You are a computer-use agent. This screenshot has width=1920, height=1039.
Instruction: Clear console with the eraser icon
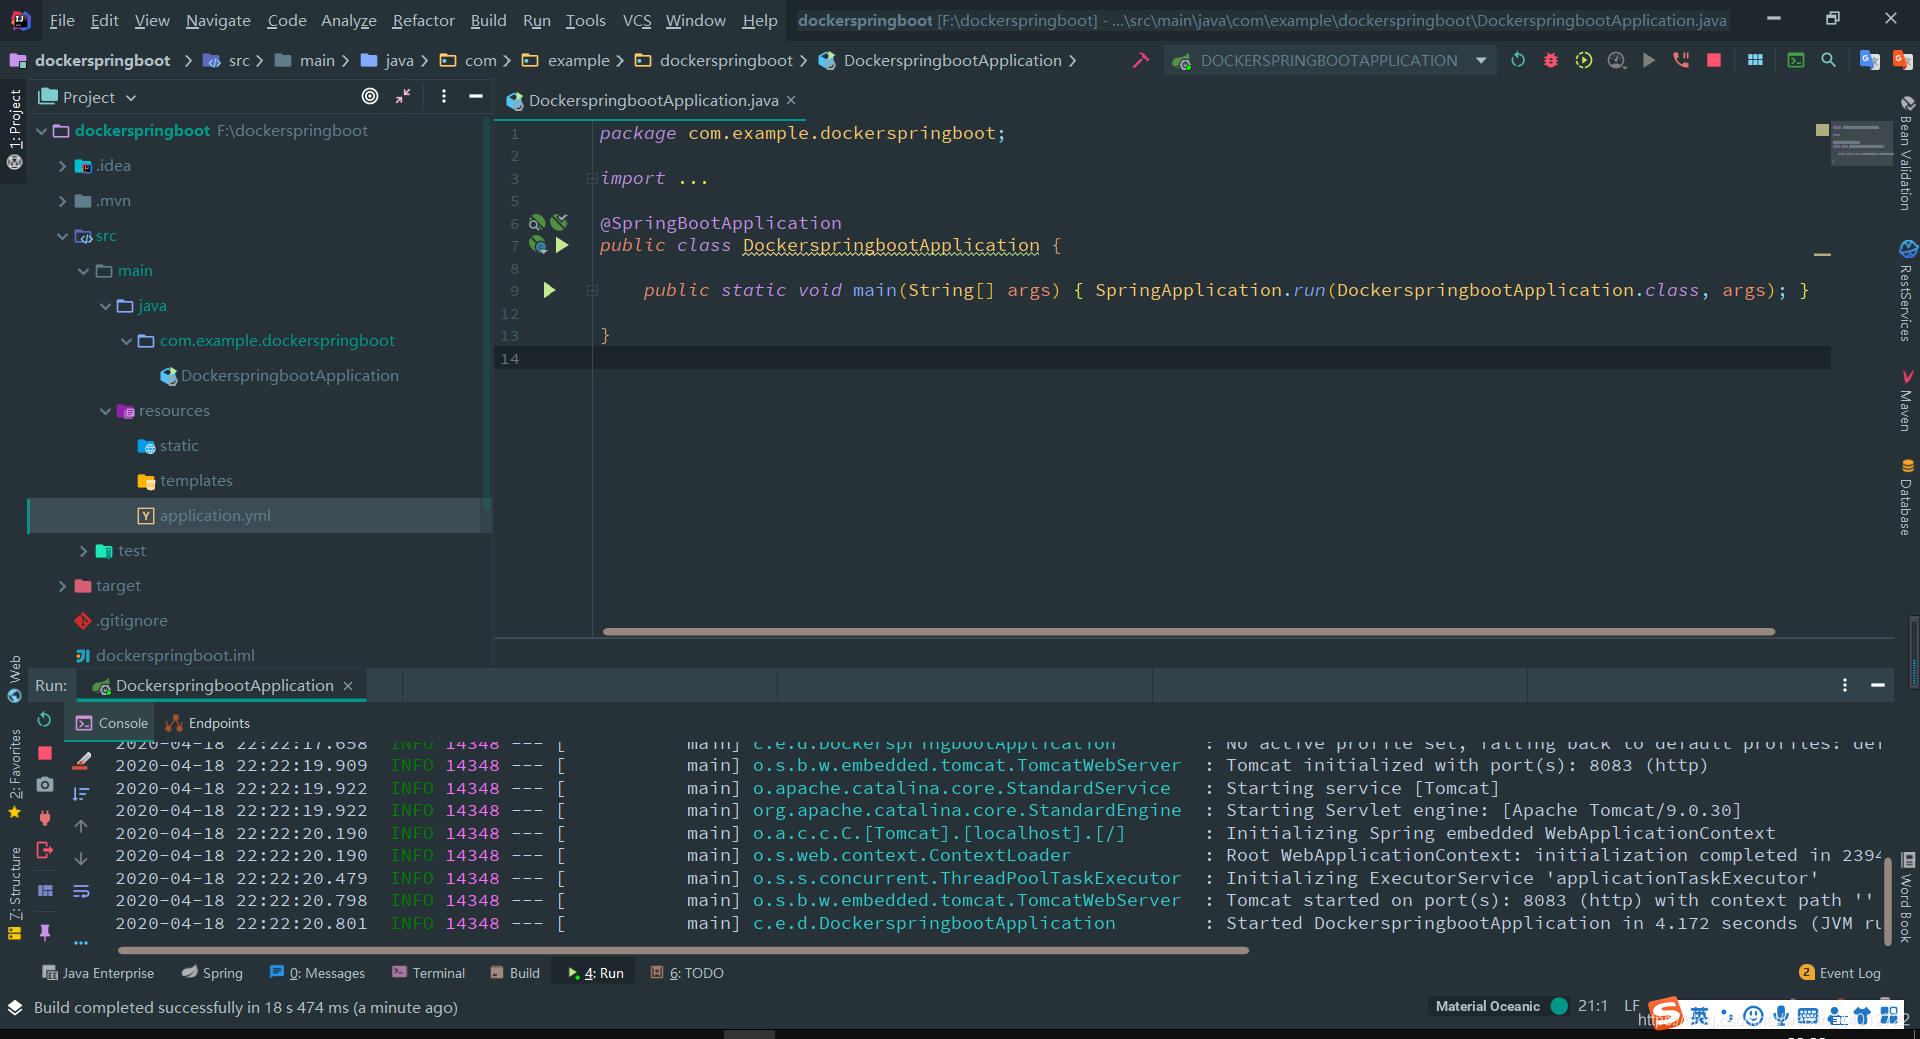tap(82, 760)
